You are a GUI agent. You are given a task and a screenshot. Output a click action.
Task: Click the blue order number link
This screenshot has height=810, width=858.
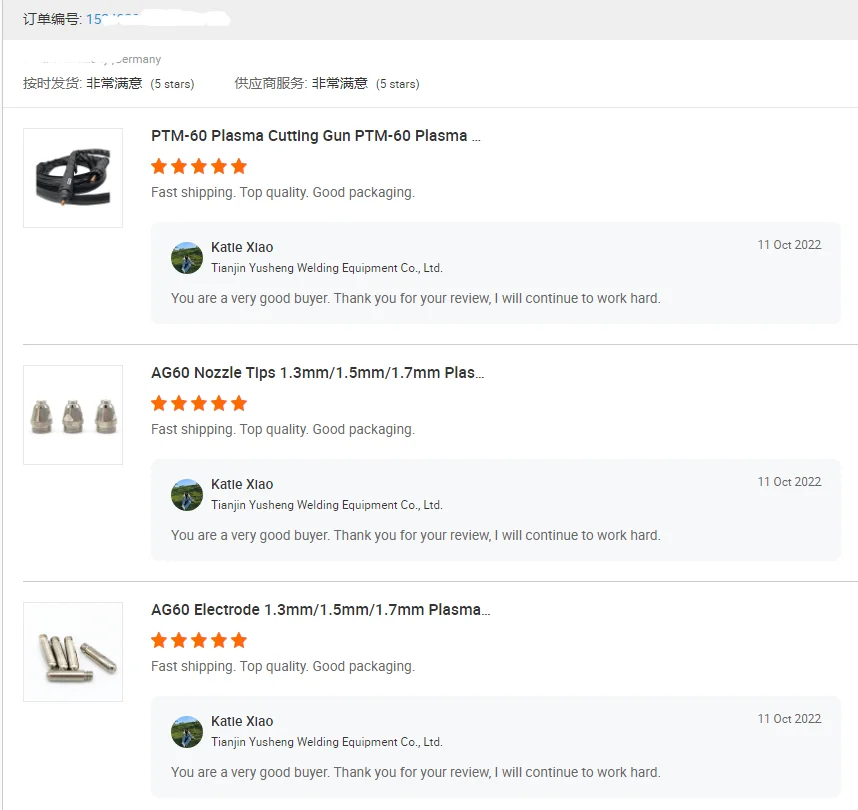(112, 19)
